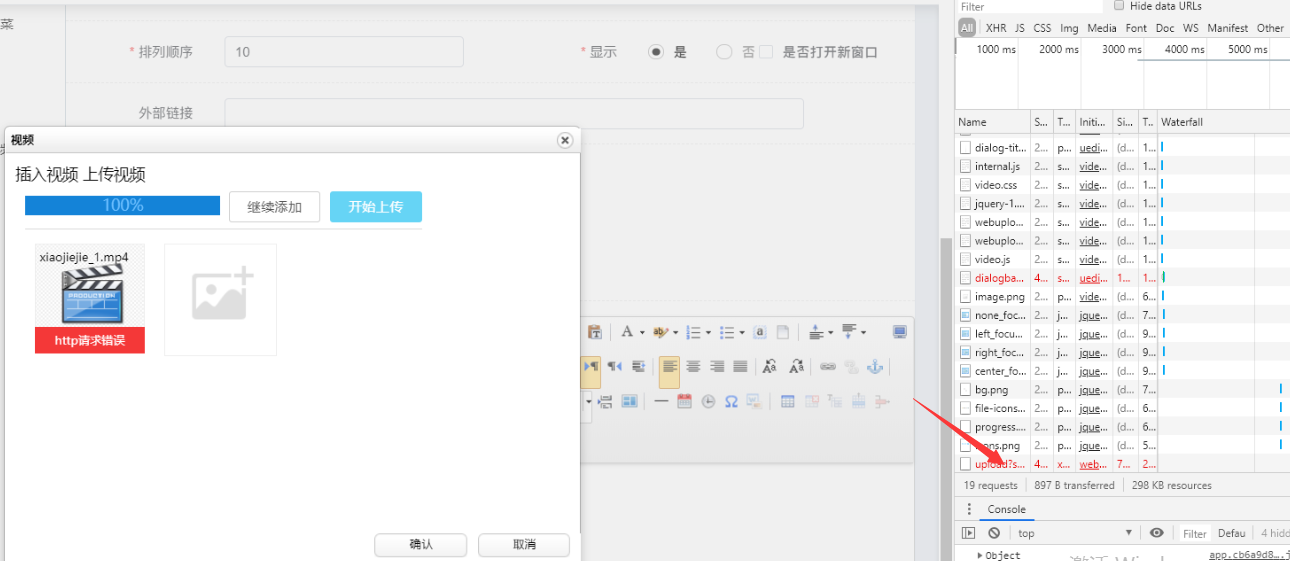Check the Hide data URLs checkbox

(x=1119, y=6)
